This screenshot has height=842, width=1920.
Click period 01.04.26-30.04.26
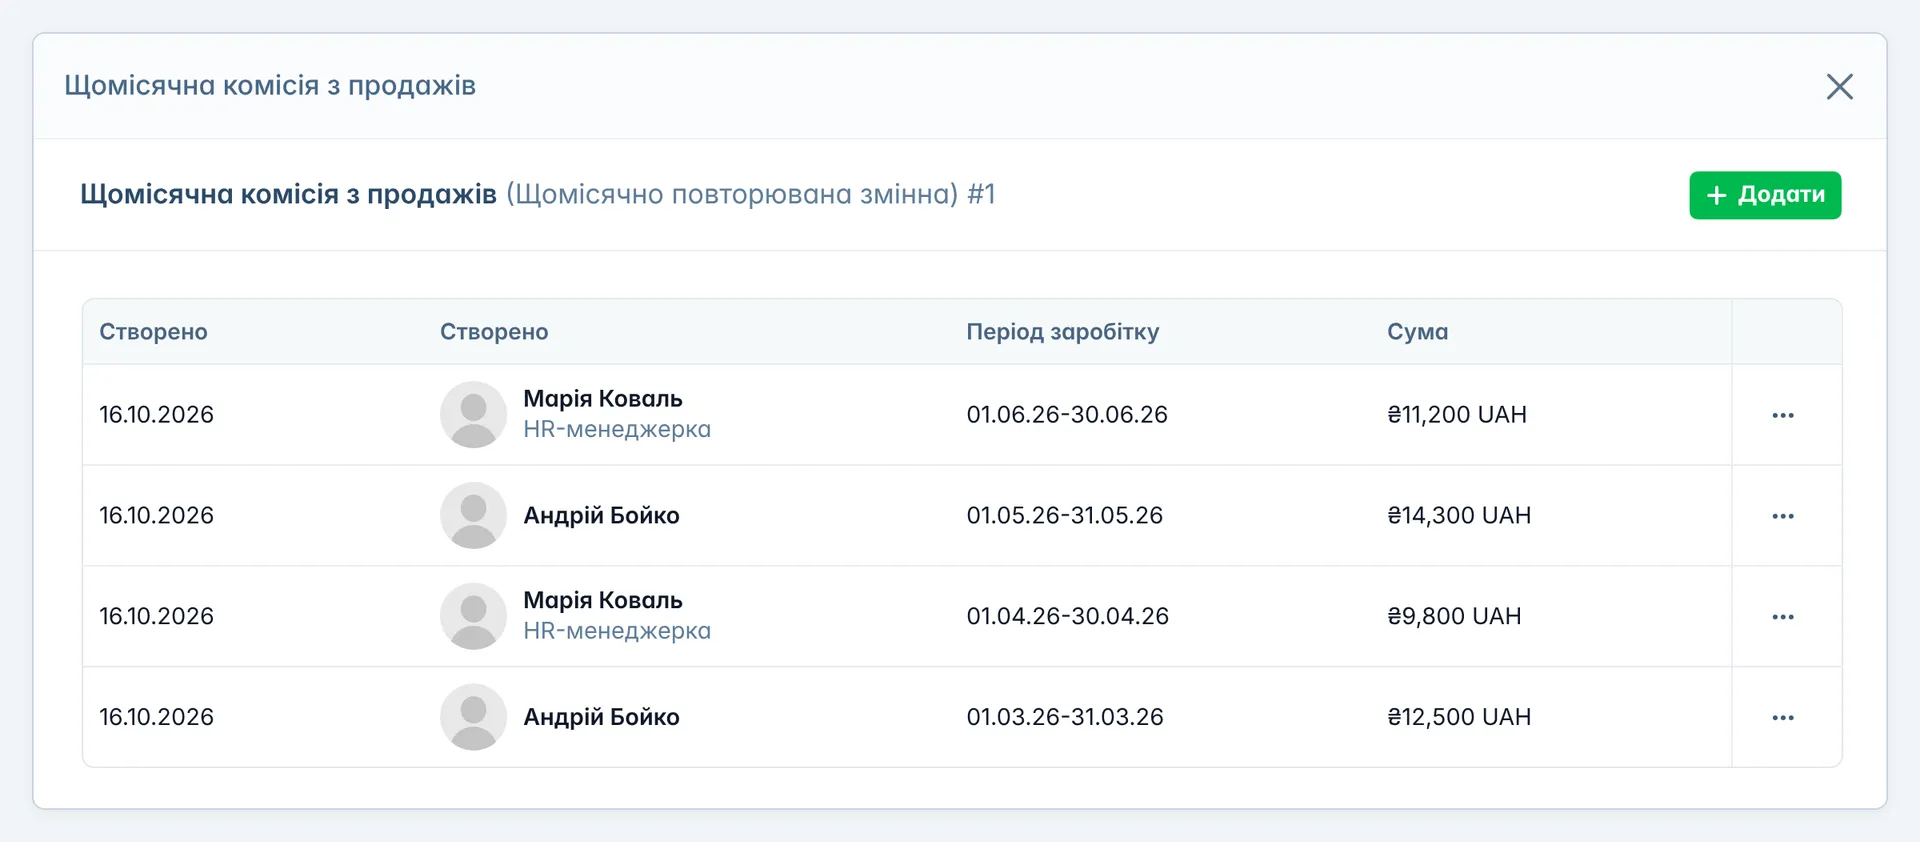(1067, 616)
